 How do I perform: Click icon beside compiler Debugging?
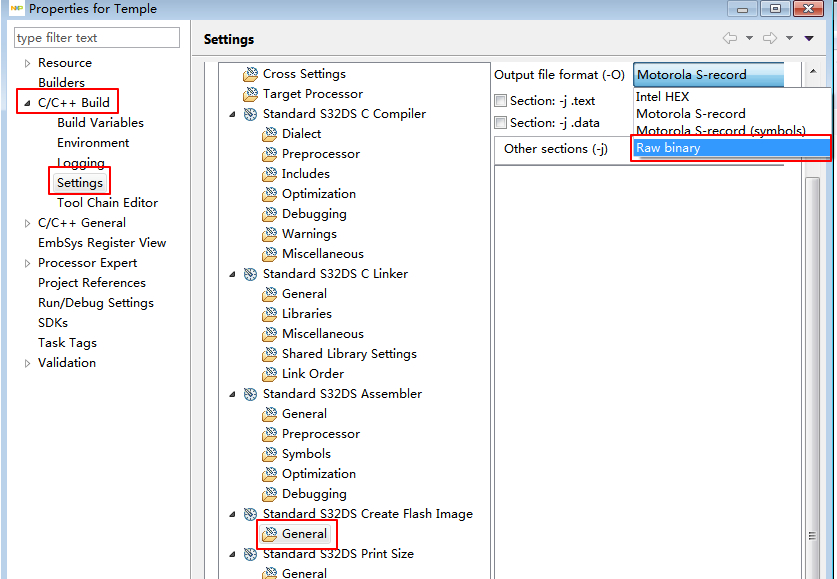tap(270, 214)
